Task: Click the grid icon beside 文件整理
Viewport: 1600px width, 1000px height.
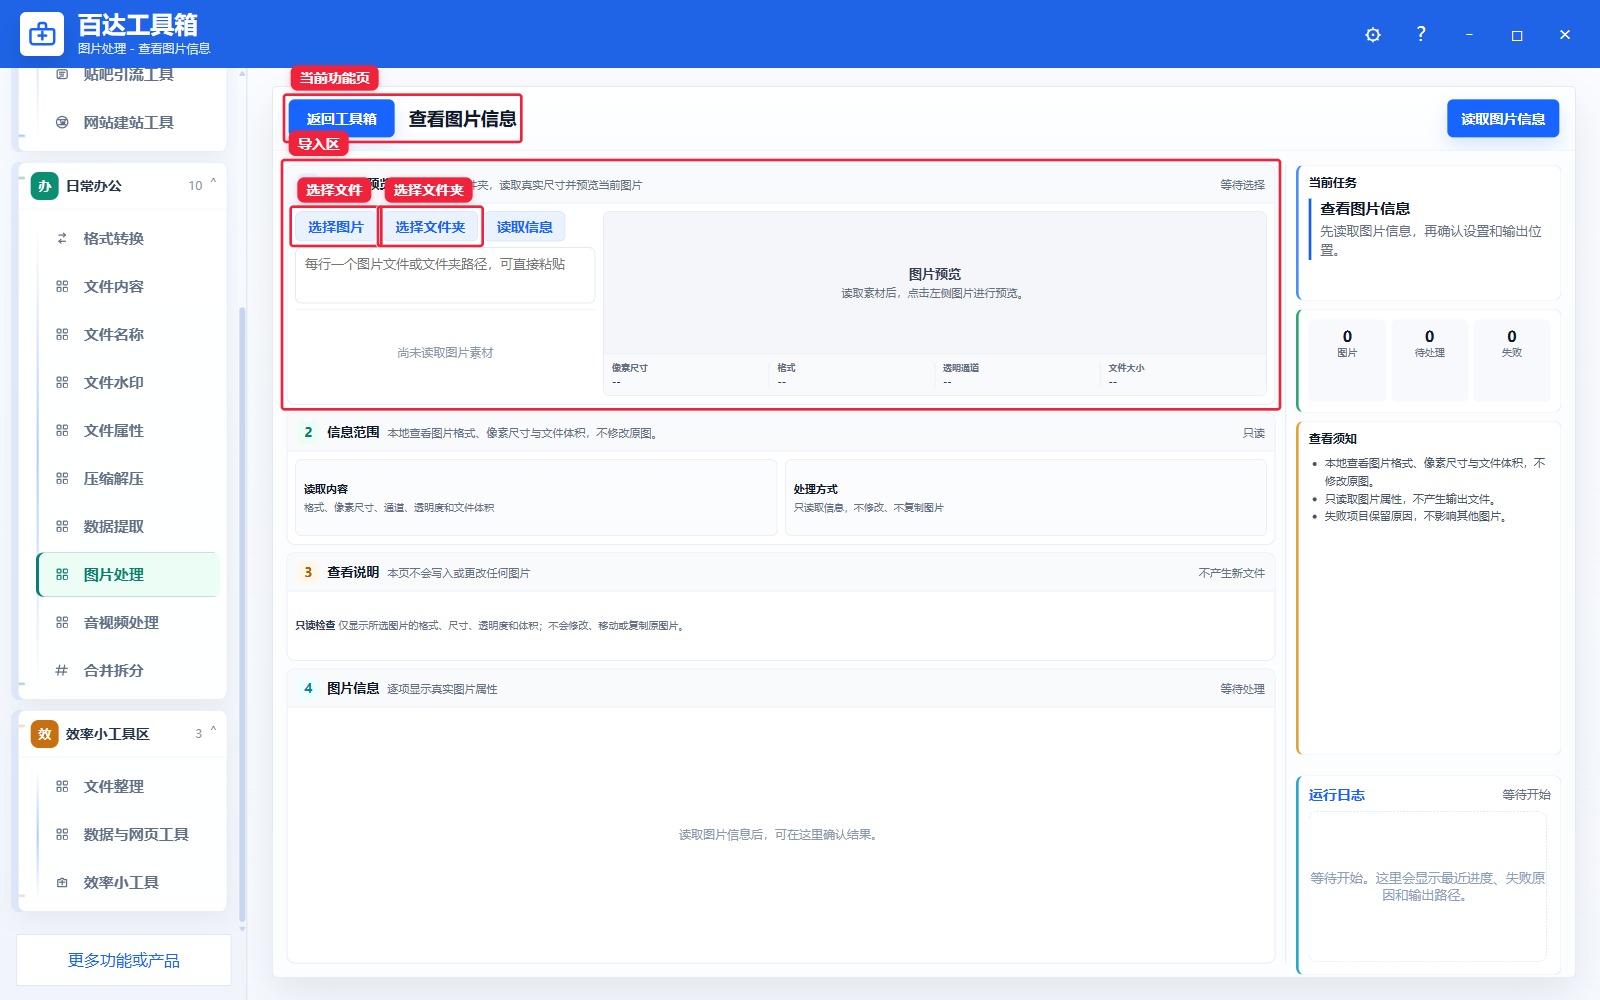Action: point(62,787)
